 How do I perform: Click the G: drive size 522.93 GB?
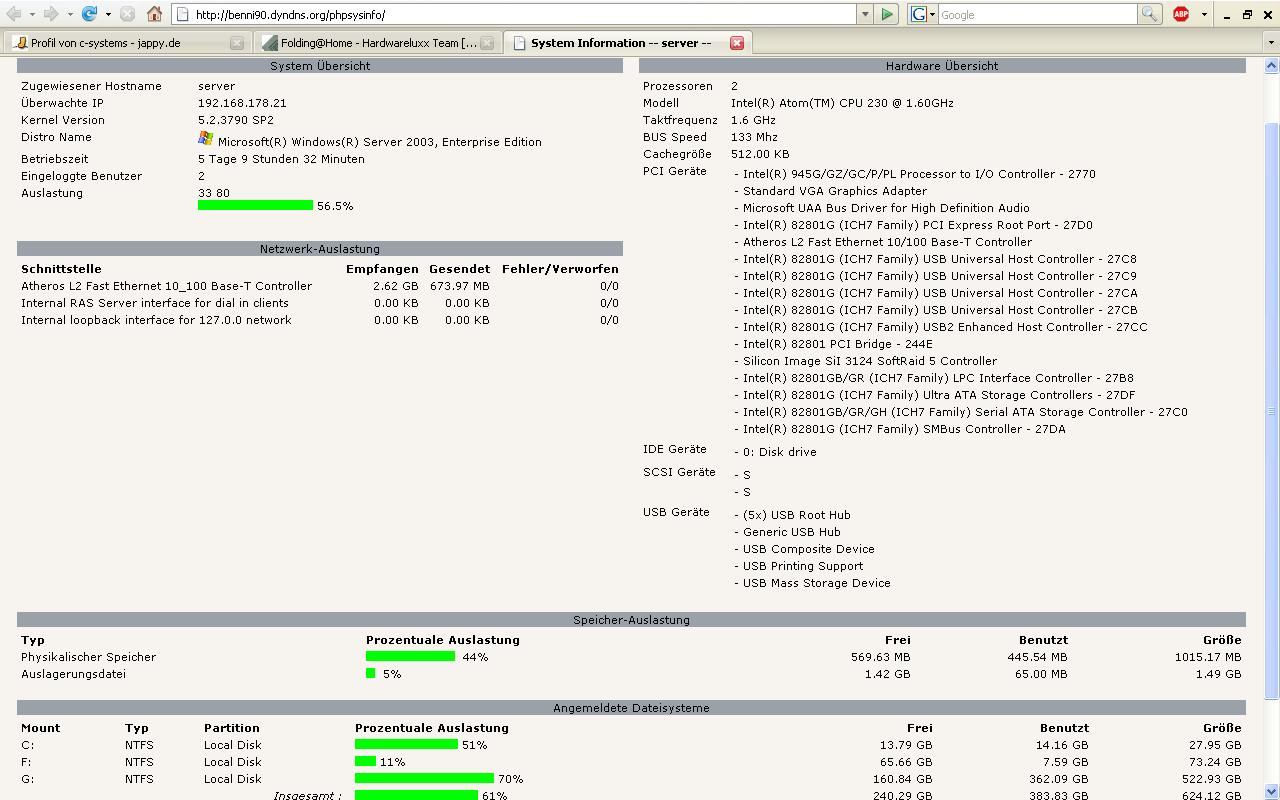[x=1210, y=778]
